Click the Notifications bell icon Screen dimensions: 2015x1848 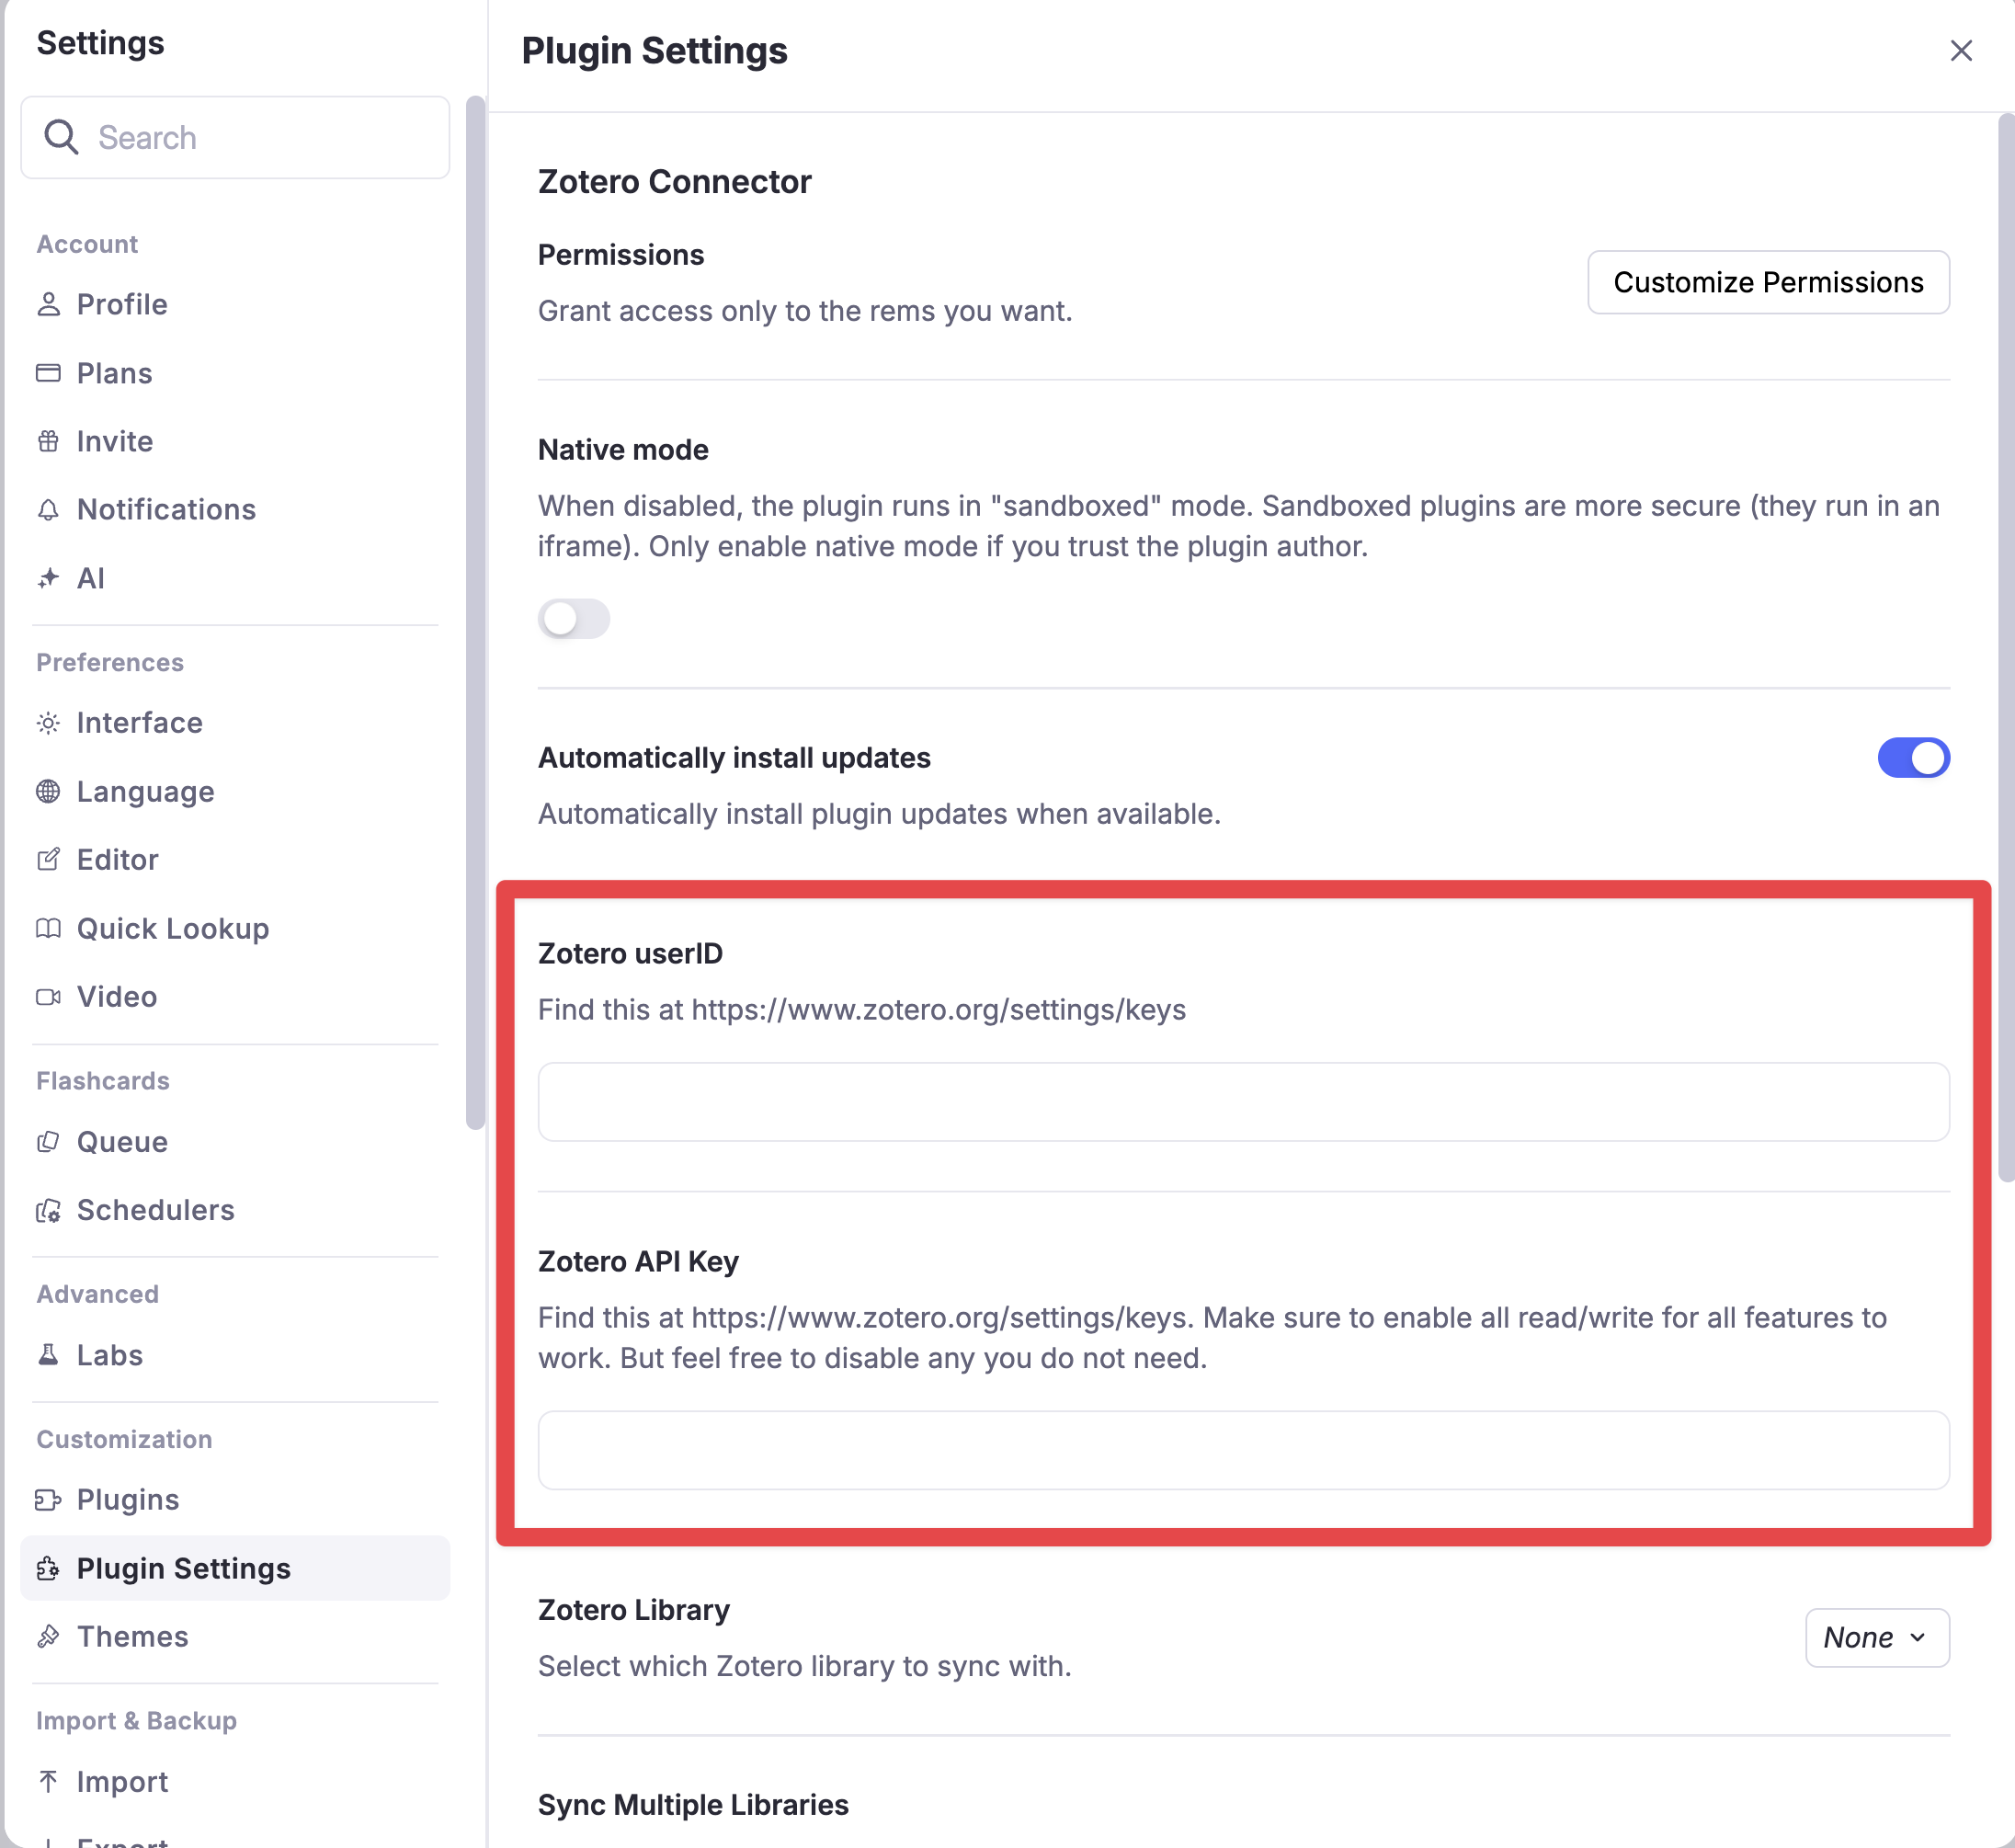[x=48, y=509]
